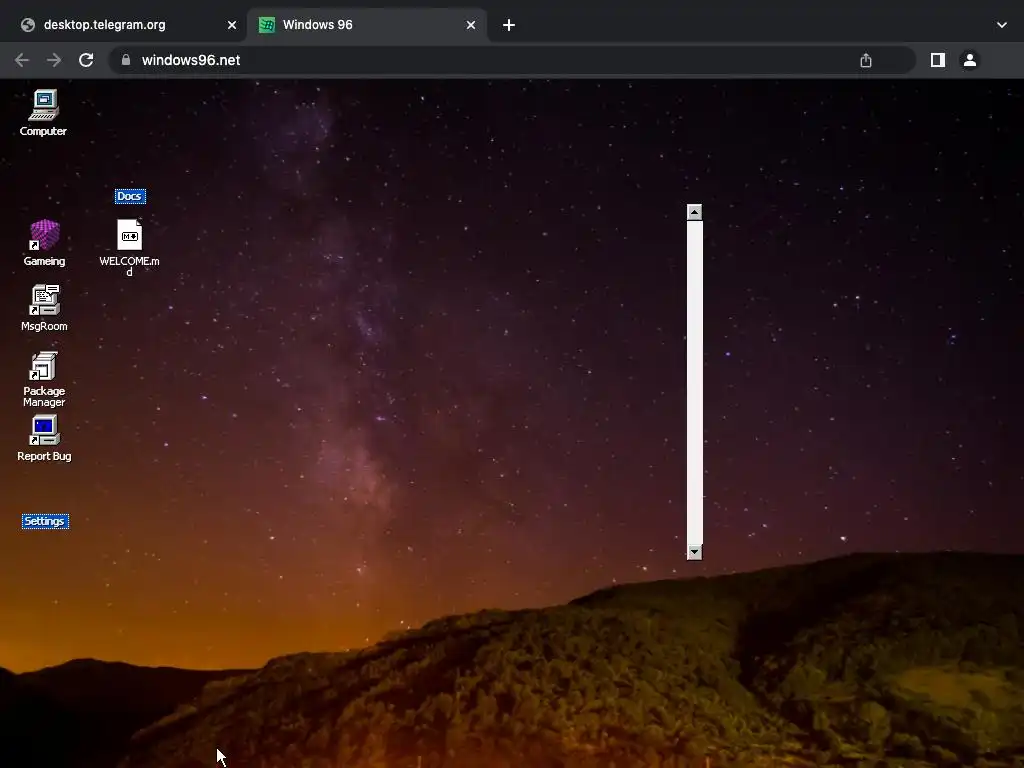Open a new browser tab
1024x768 pixels.
[x=509, y=25]
